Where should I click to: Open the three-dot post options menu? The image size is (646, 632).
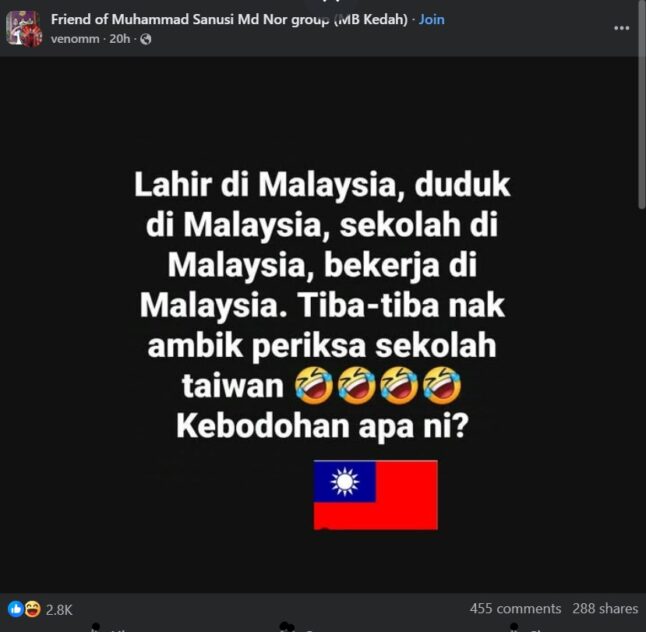(x=621, y=28)
